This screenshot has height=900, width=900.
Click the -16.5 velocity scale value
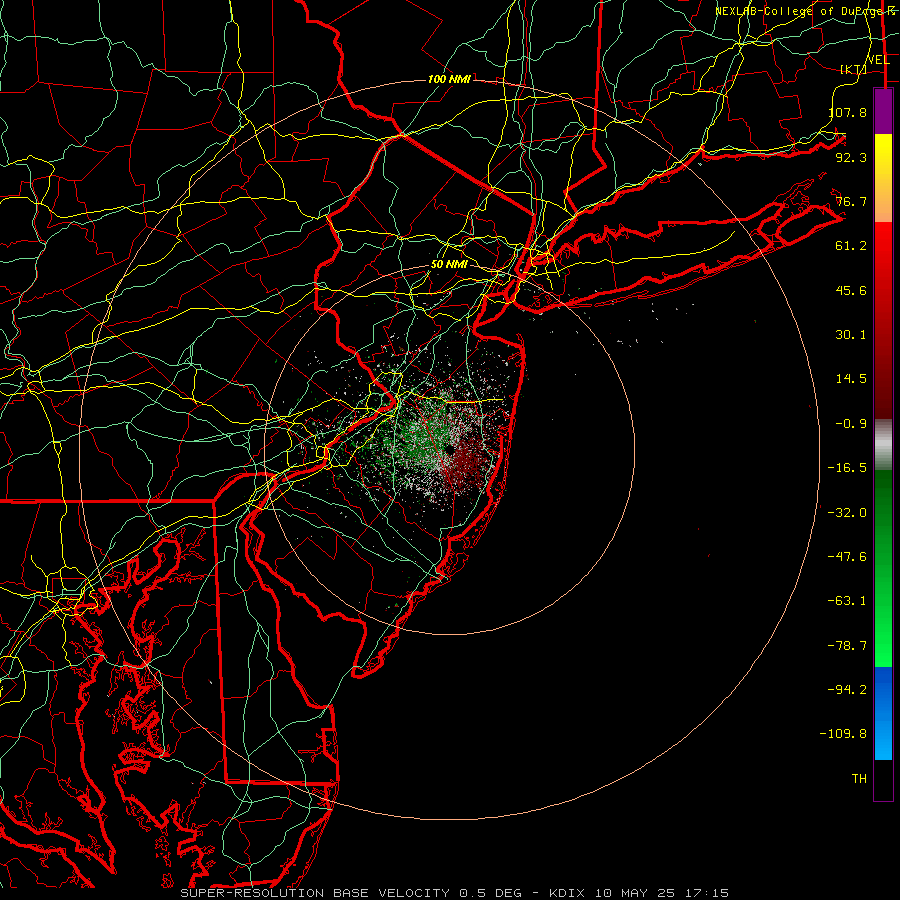(847, 468)
